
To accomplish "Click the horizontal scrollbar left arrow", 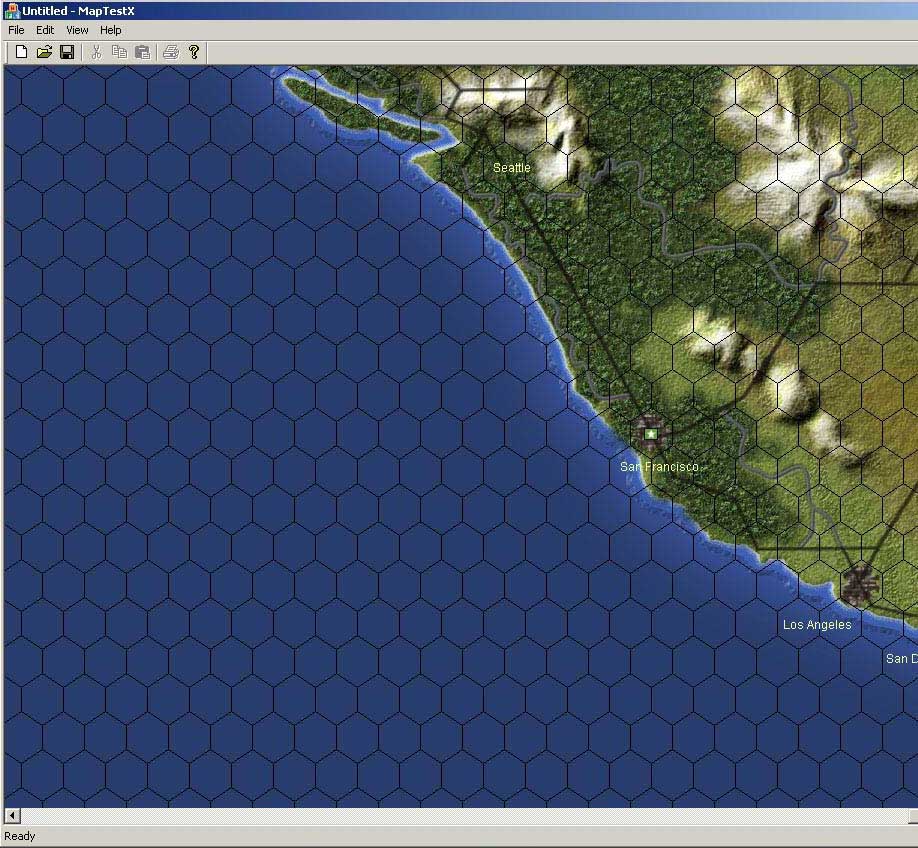I will tap(12, 815).
